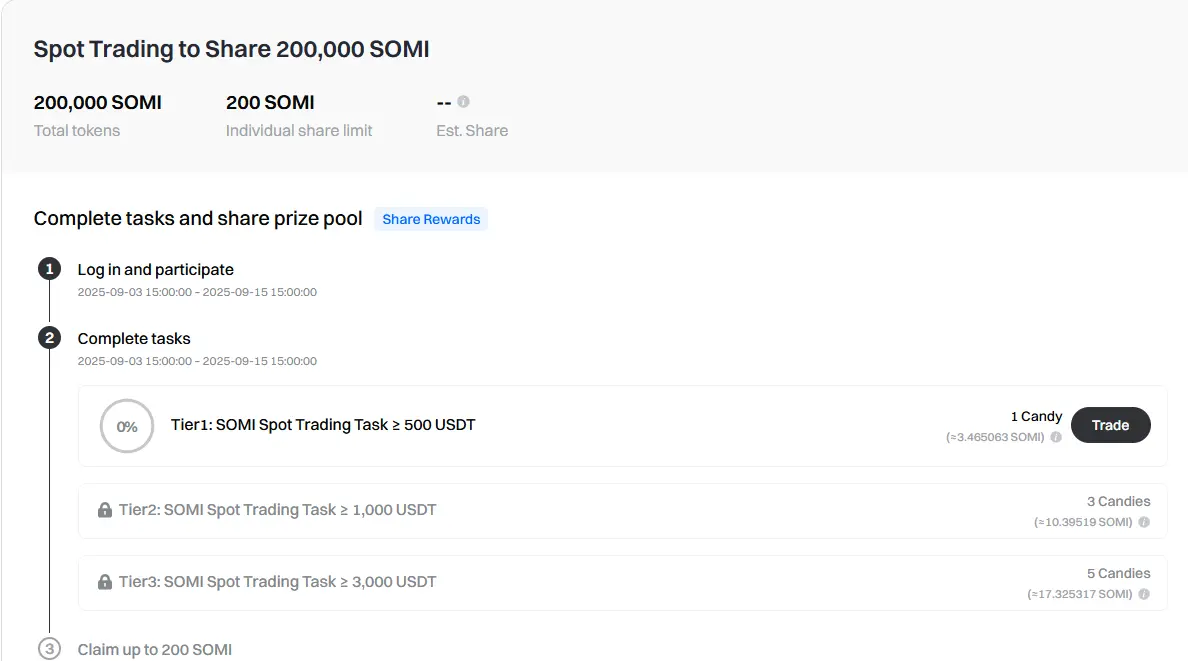Click the Complete tasks step heading
The height and width of the screenshot is (661, 1188).
click(134, 339)
